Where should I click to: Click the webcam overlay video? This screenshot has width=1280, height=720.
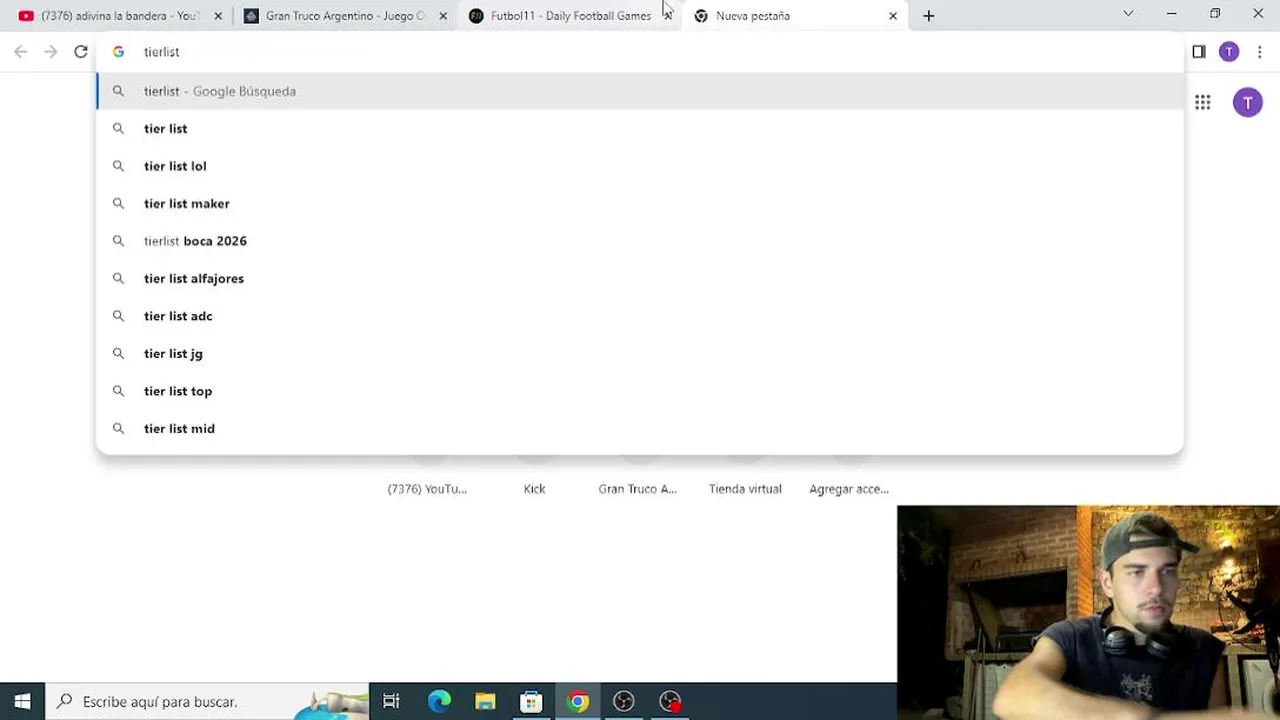coord(1088,612)
